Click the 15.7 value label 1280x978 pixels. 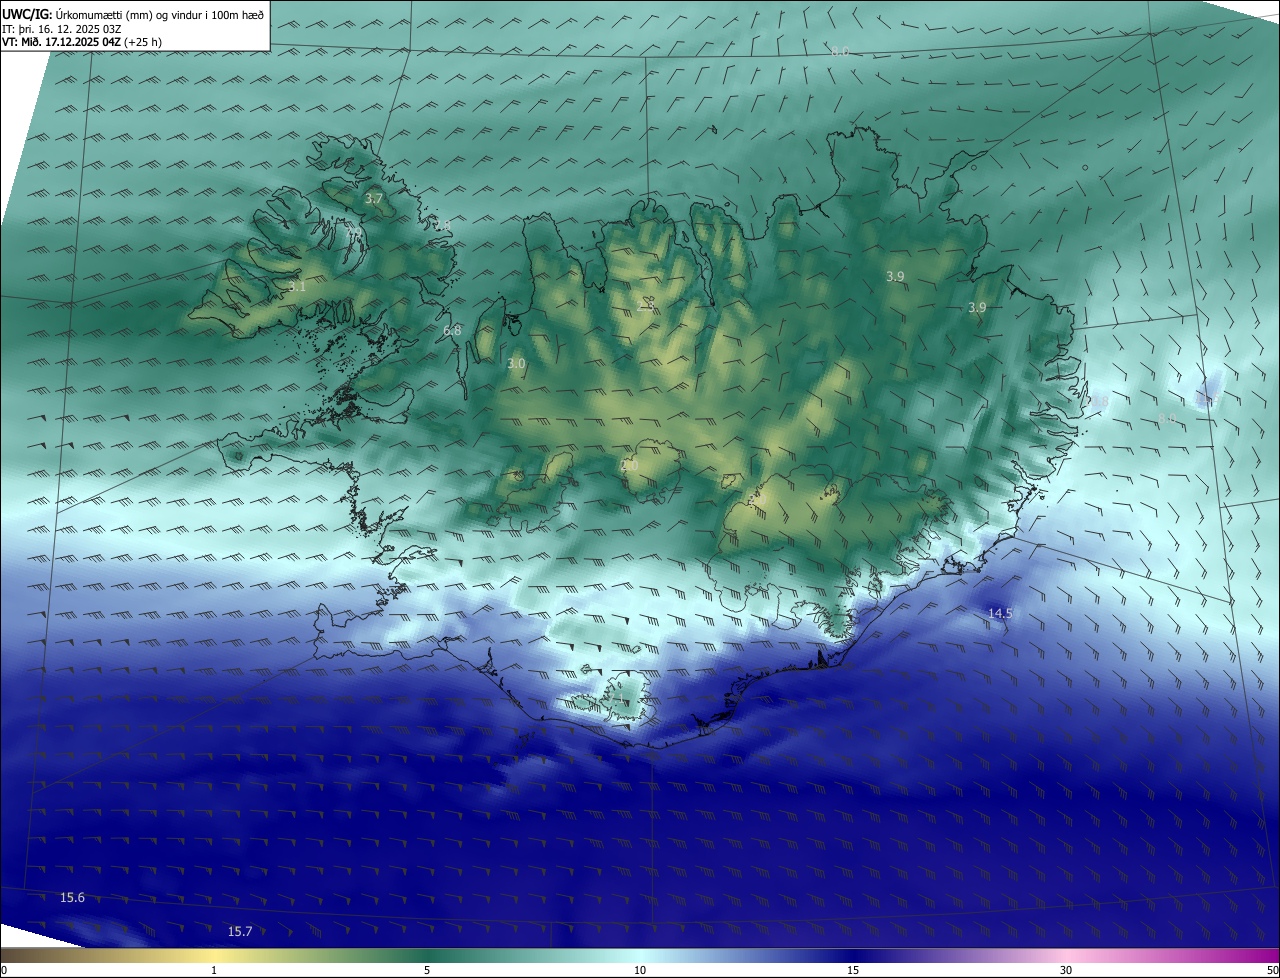(x=240, y=932)
